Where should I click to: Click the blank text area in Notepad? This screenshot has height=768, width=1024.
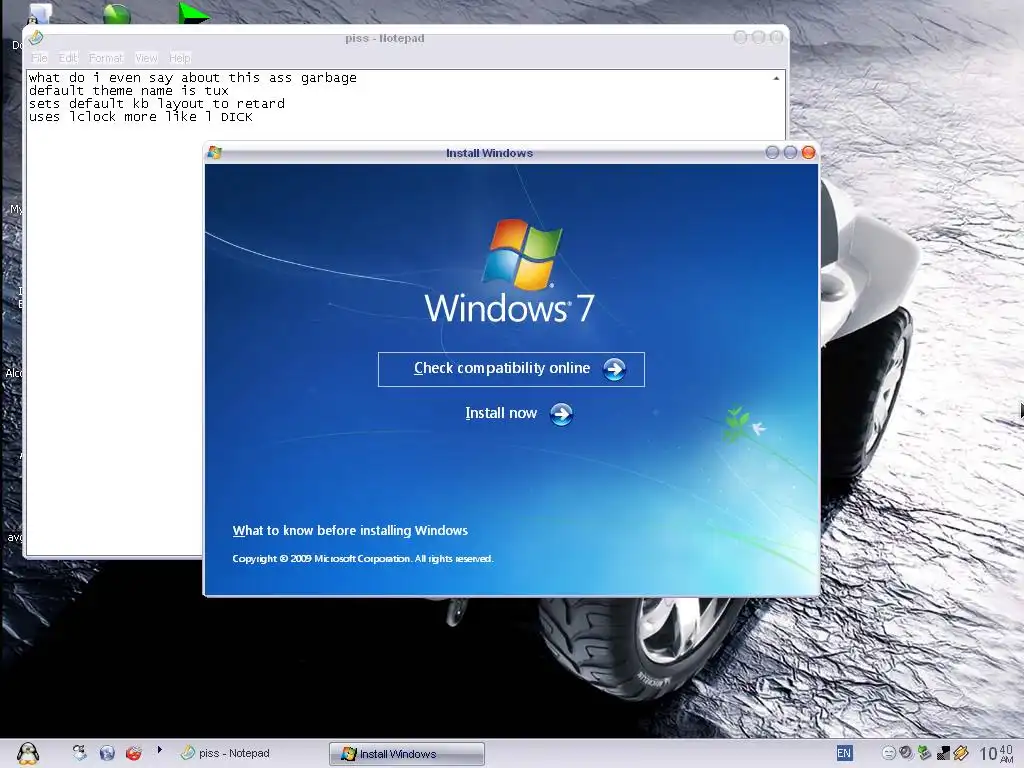tap(114, 340)
